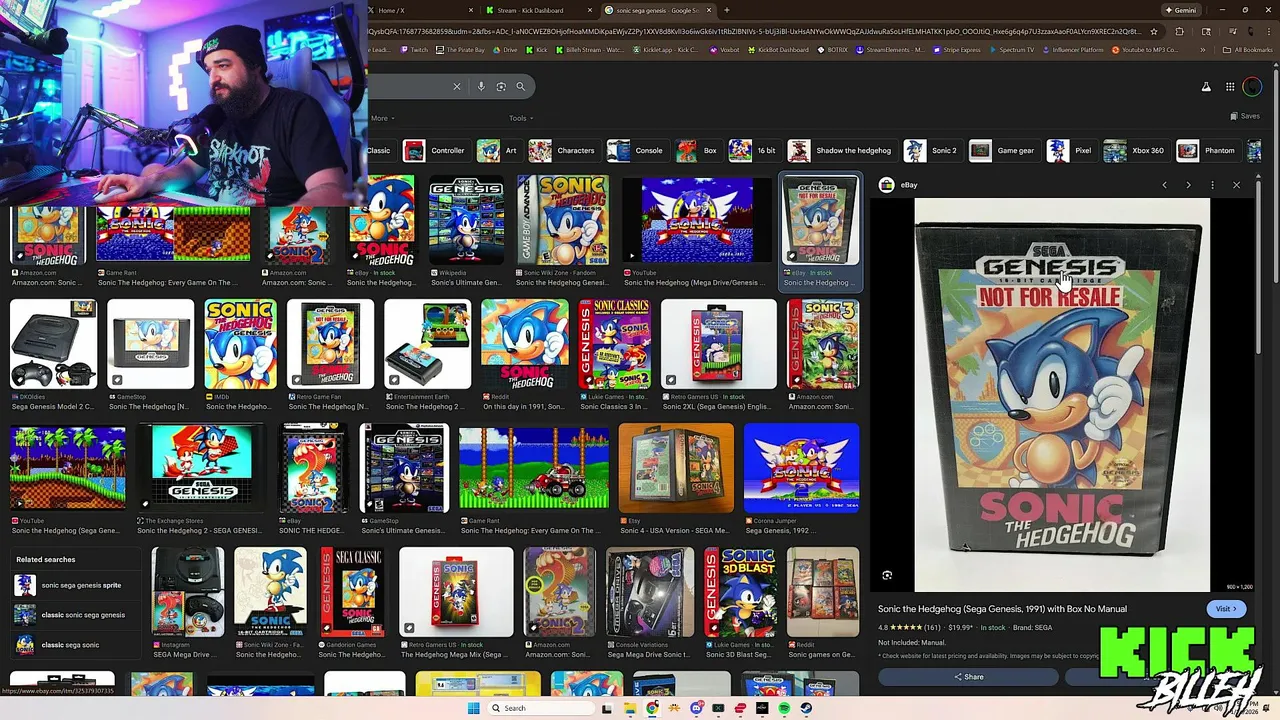Open File Explorer from the taskbar

(x=629, y=708)
